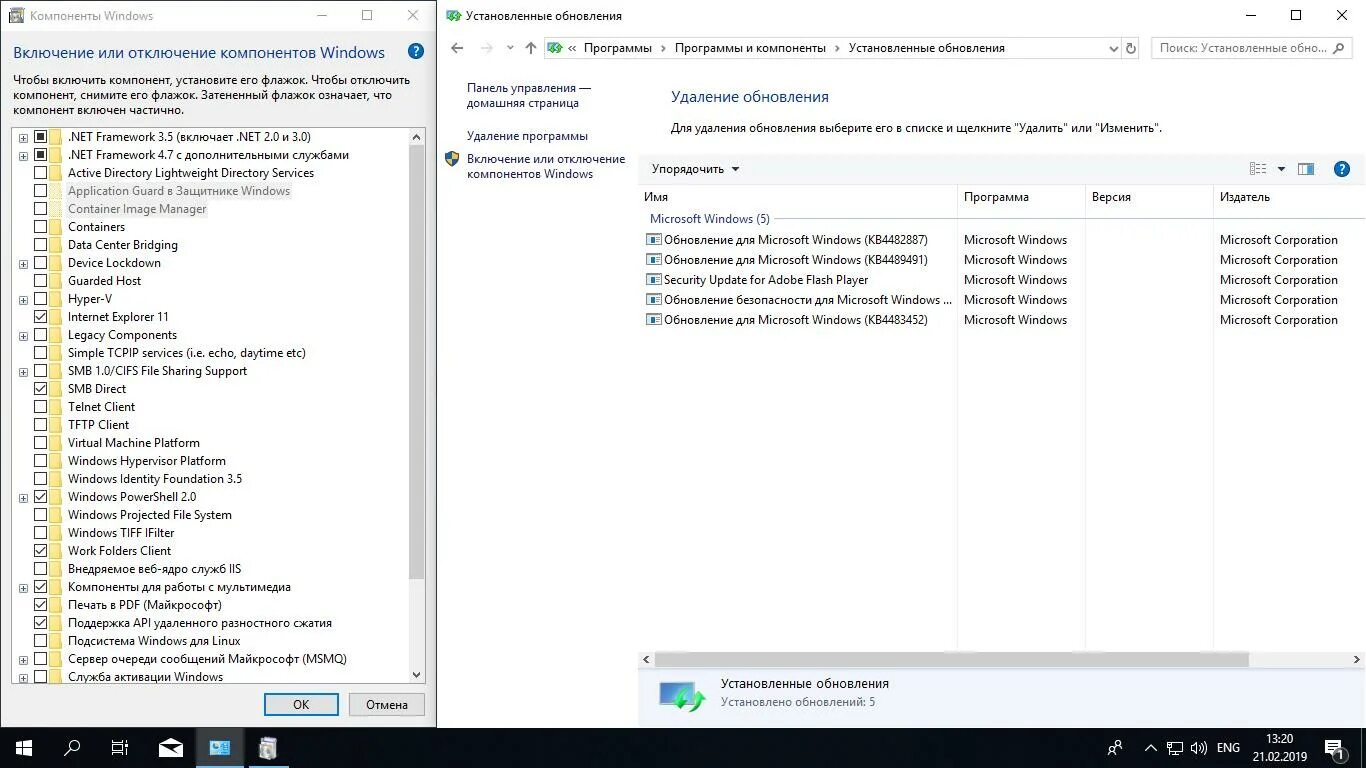Open taskbar search magnifier
Screen dimensions: 1366x768
pos(72,748)
